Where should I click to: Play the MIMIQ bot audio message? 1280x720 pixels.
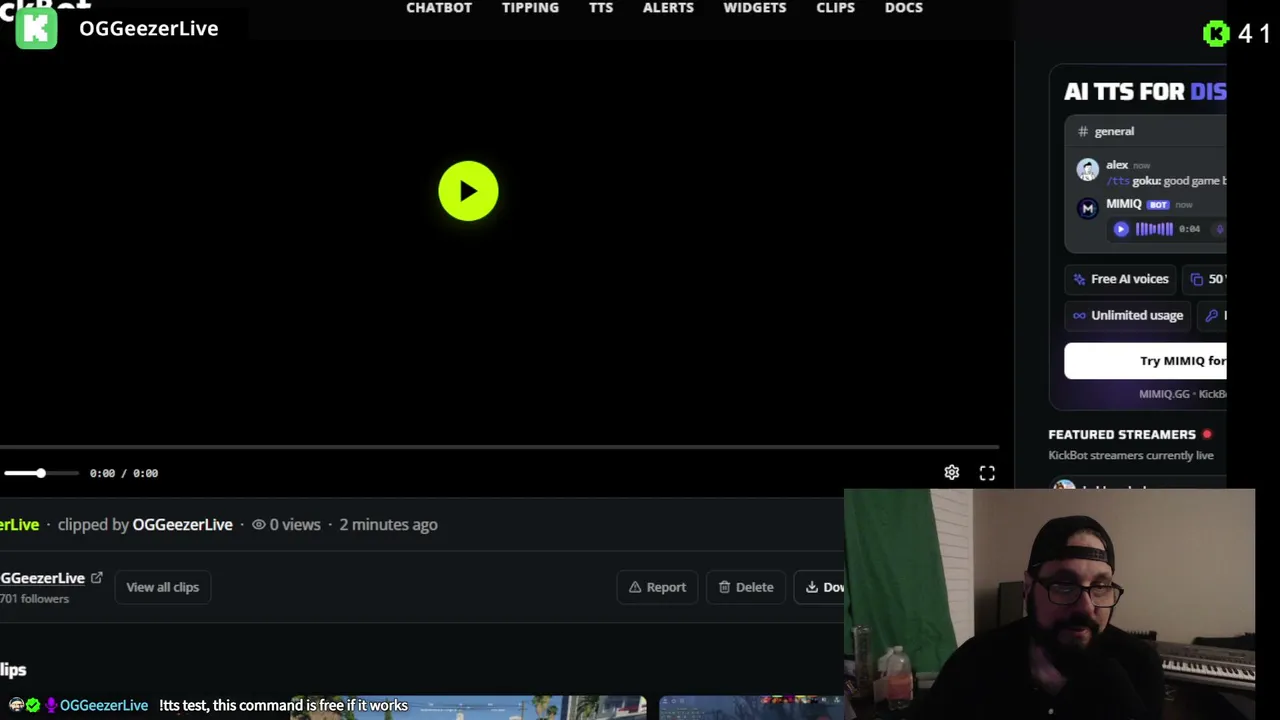click(x=1121, y=229)
